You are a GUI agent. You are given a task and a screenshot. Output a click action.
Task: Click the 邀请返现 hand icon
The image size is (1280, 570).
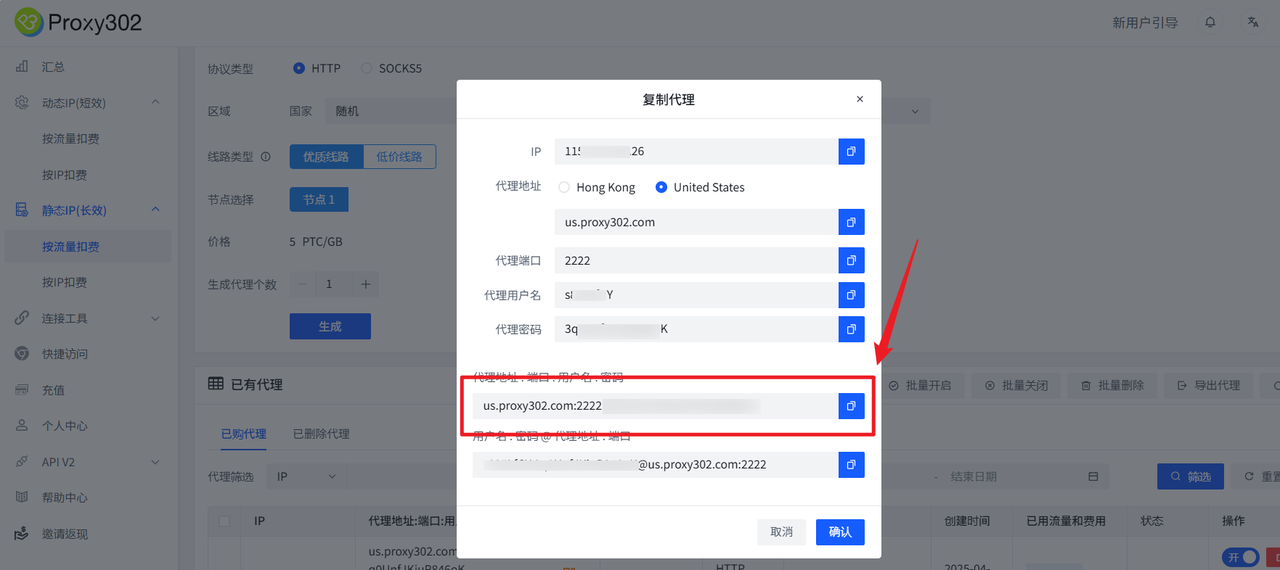22,533
